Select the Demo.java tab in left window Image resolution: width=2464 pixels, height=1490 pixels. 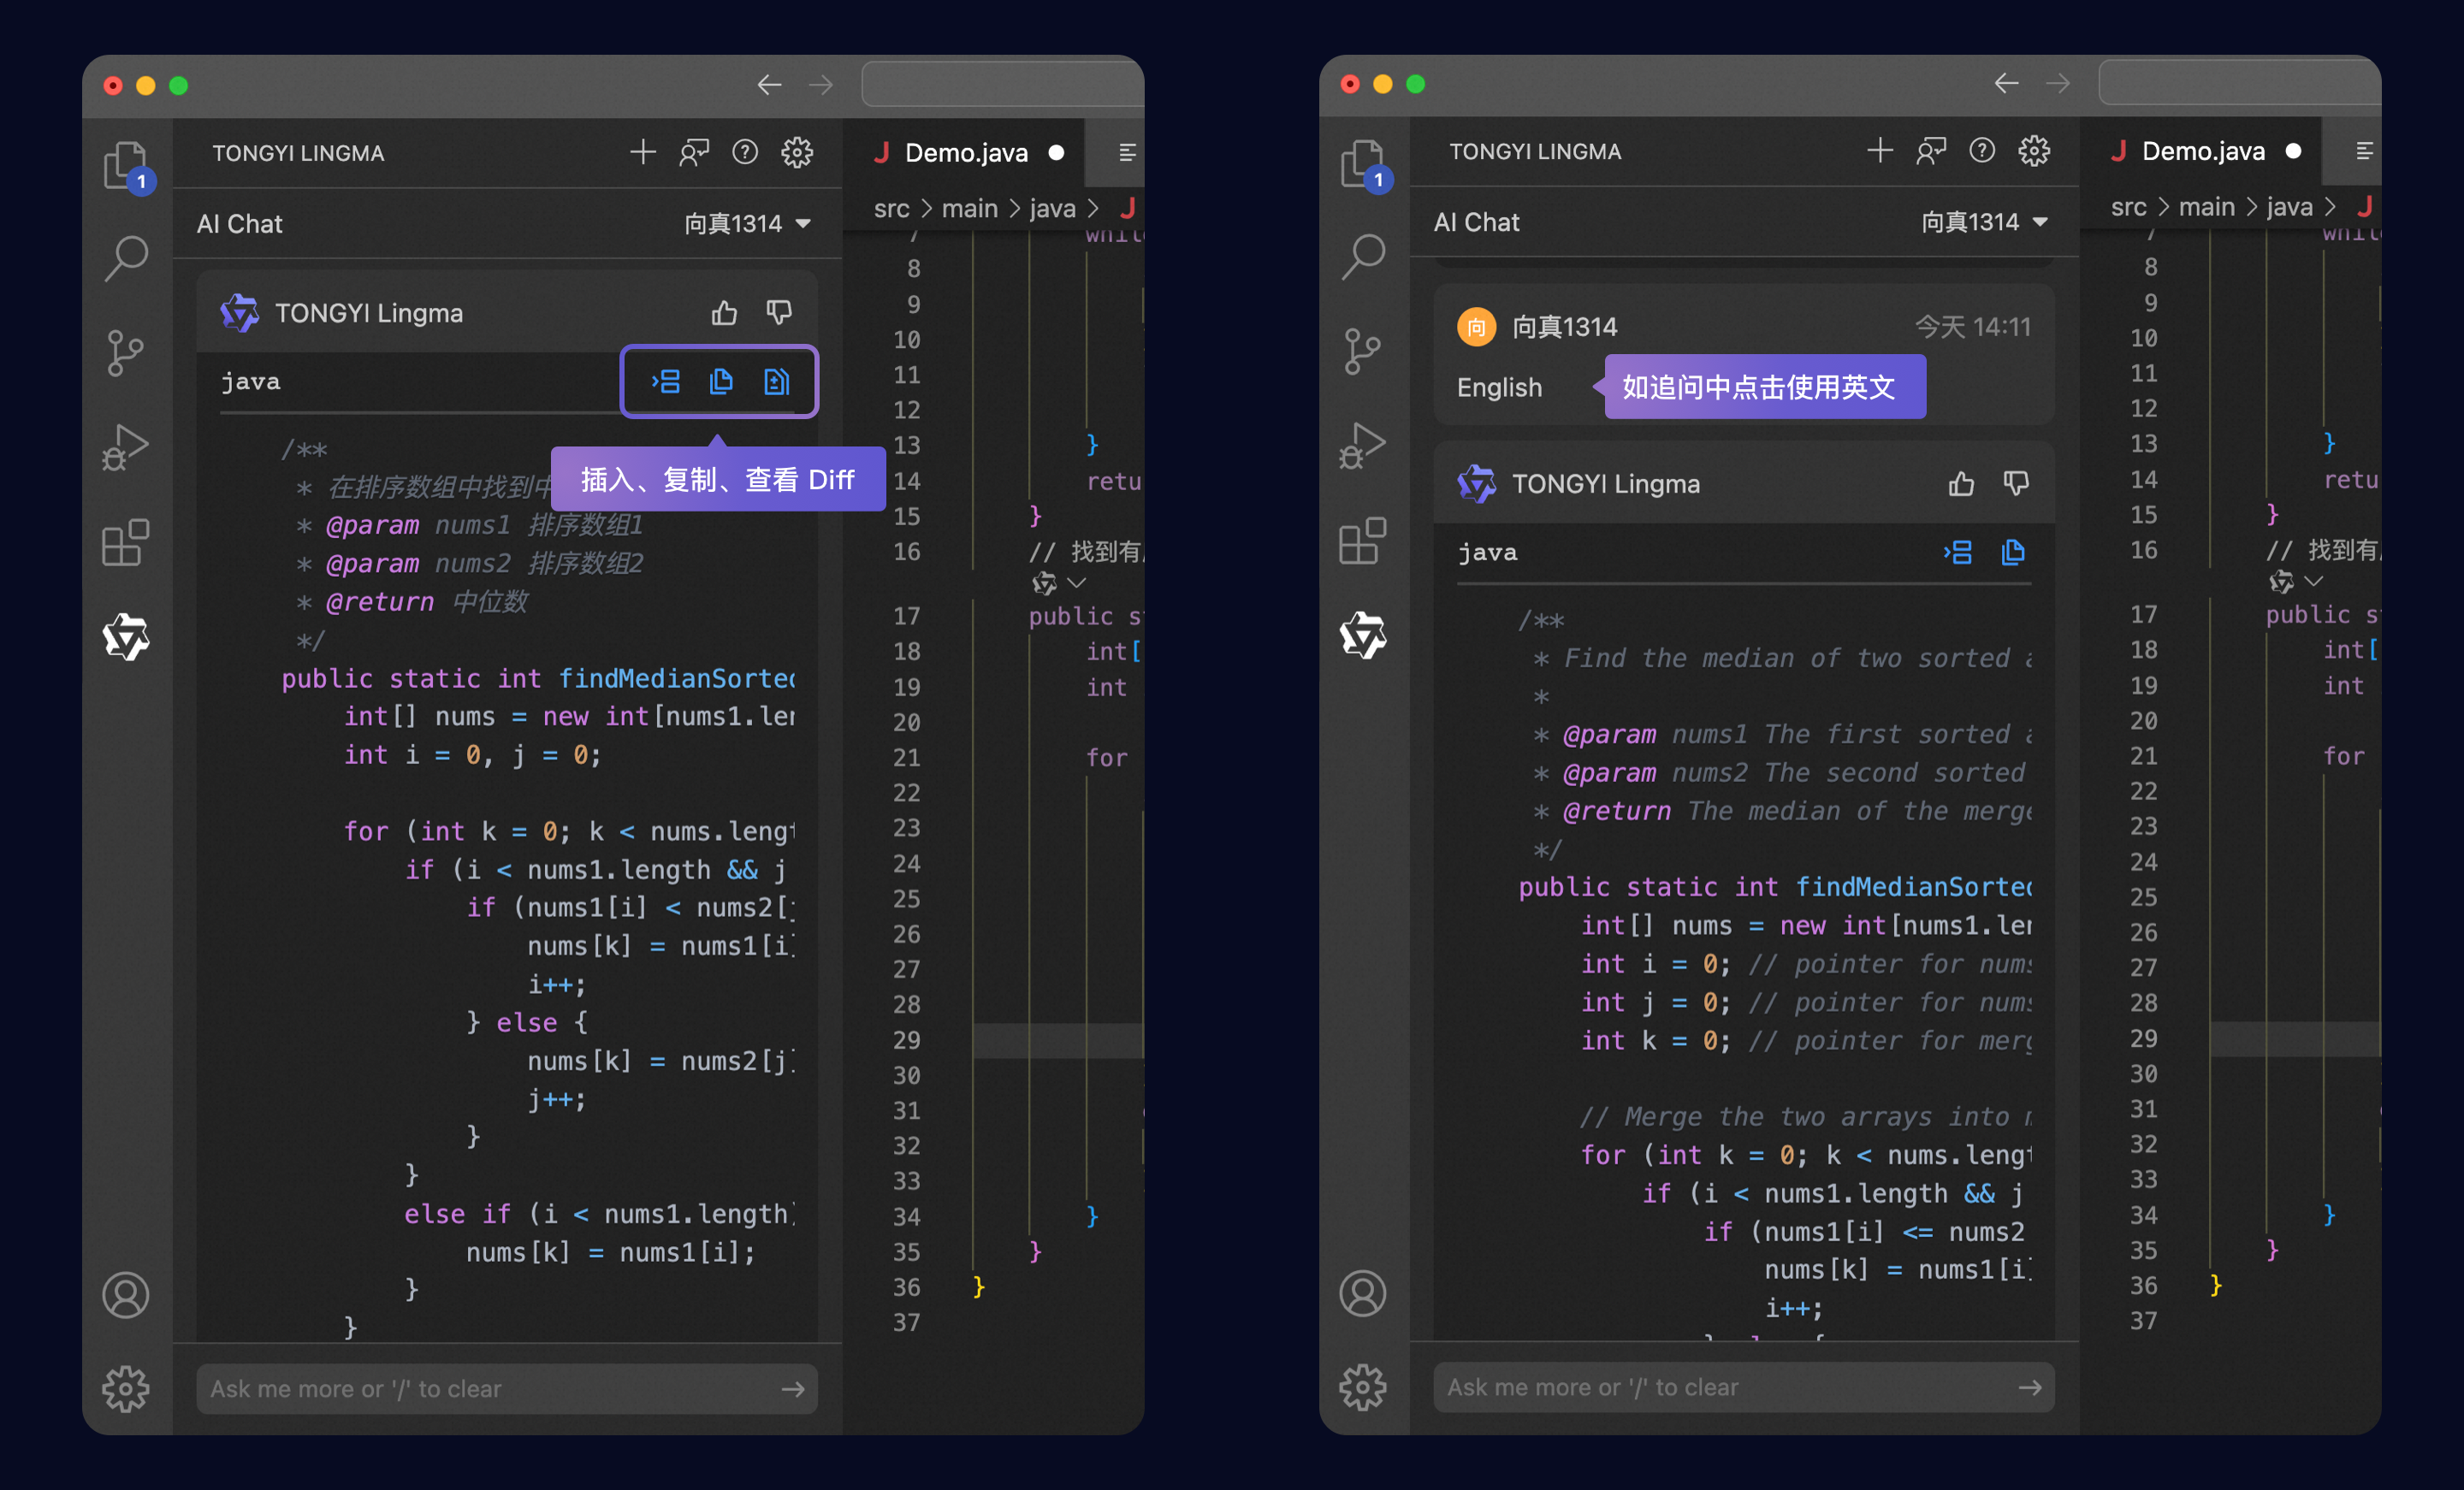[965, 152]
